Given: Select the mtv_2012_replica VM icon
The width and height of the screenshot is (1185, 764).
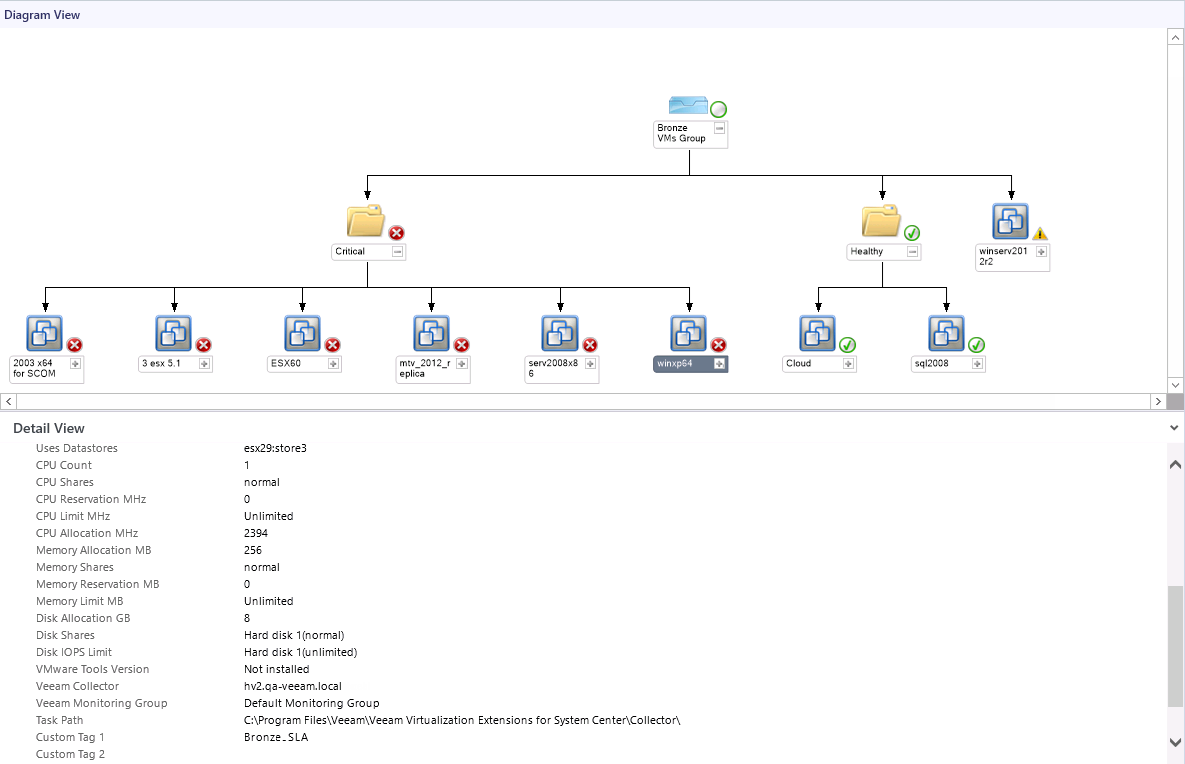Looking at the screenshot, I should pyautogui.click(x=432, y=333).
